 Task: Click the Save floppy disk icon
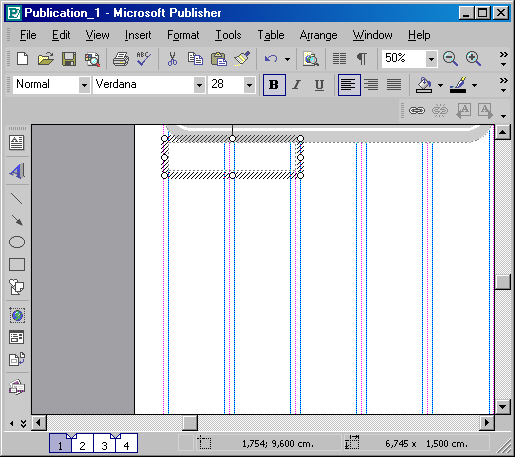[69, 59]
